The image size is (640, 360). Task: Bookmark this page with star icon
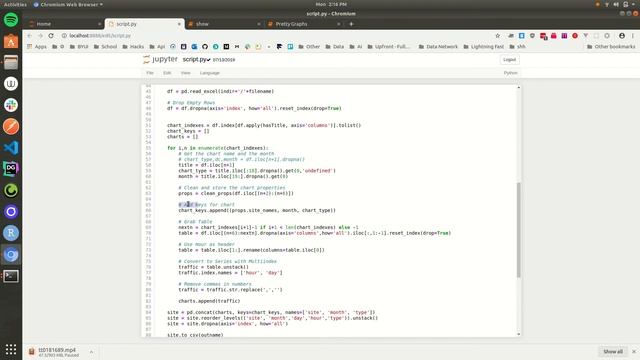pos(498,36)
